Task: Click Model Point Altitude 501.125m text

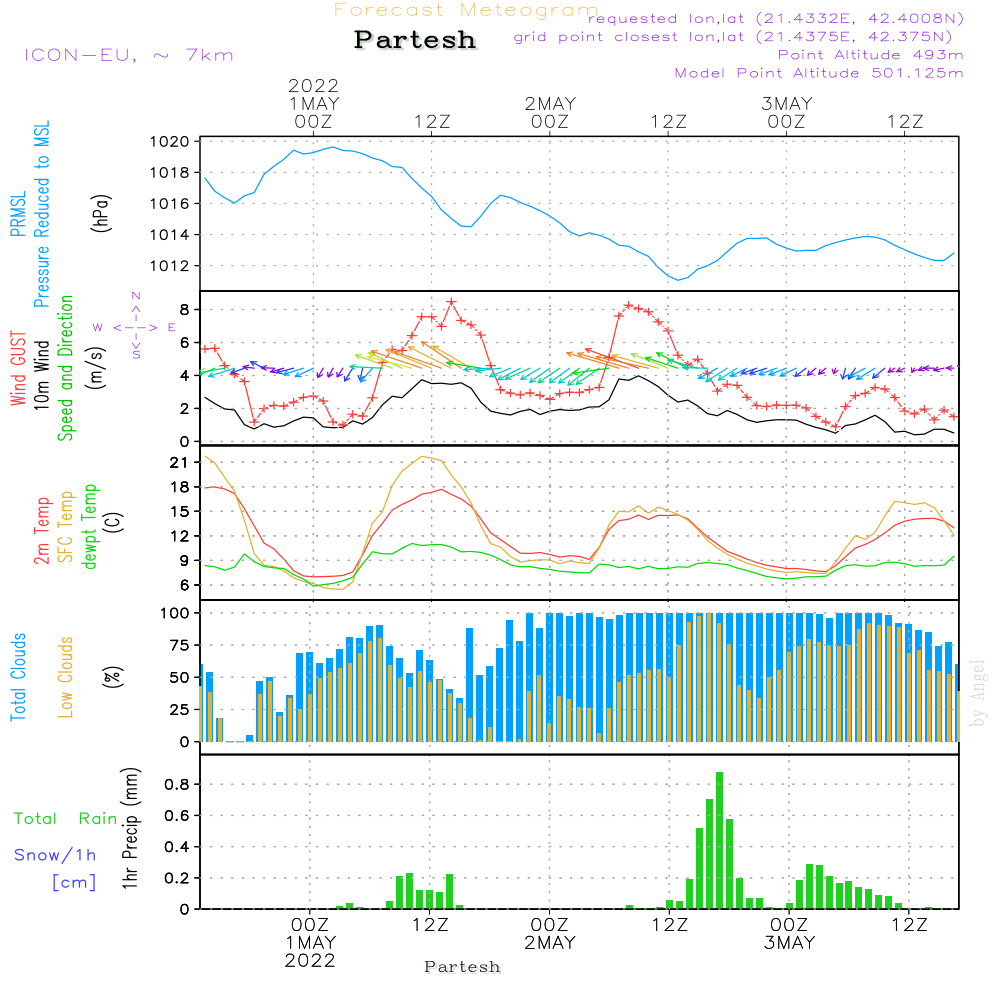Action: (x=819, y=73)
